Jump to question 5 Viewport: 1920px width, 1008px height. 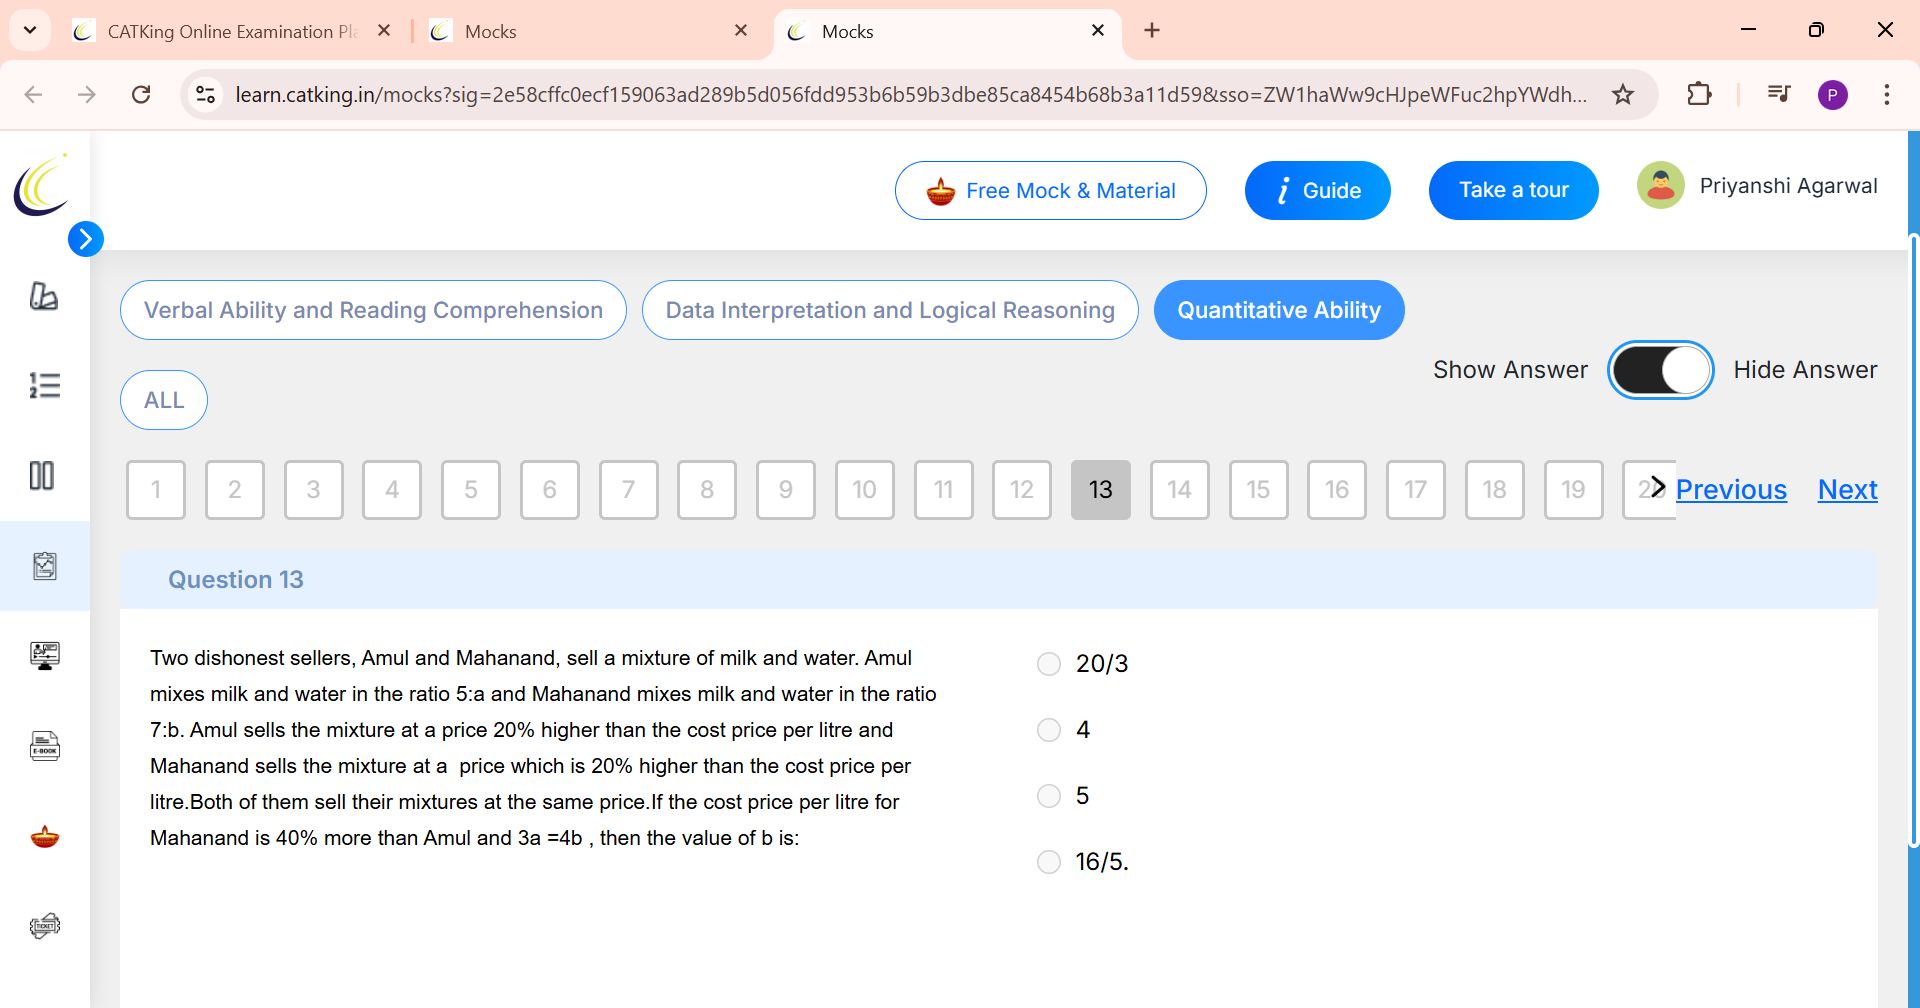coord(471,490)
